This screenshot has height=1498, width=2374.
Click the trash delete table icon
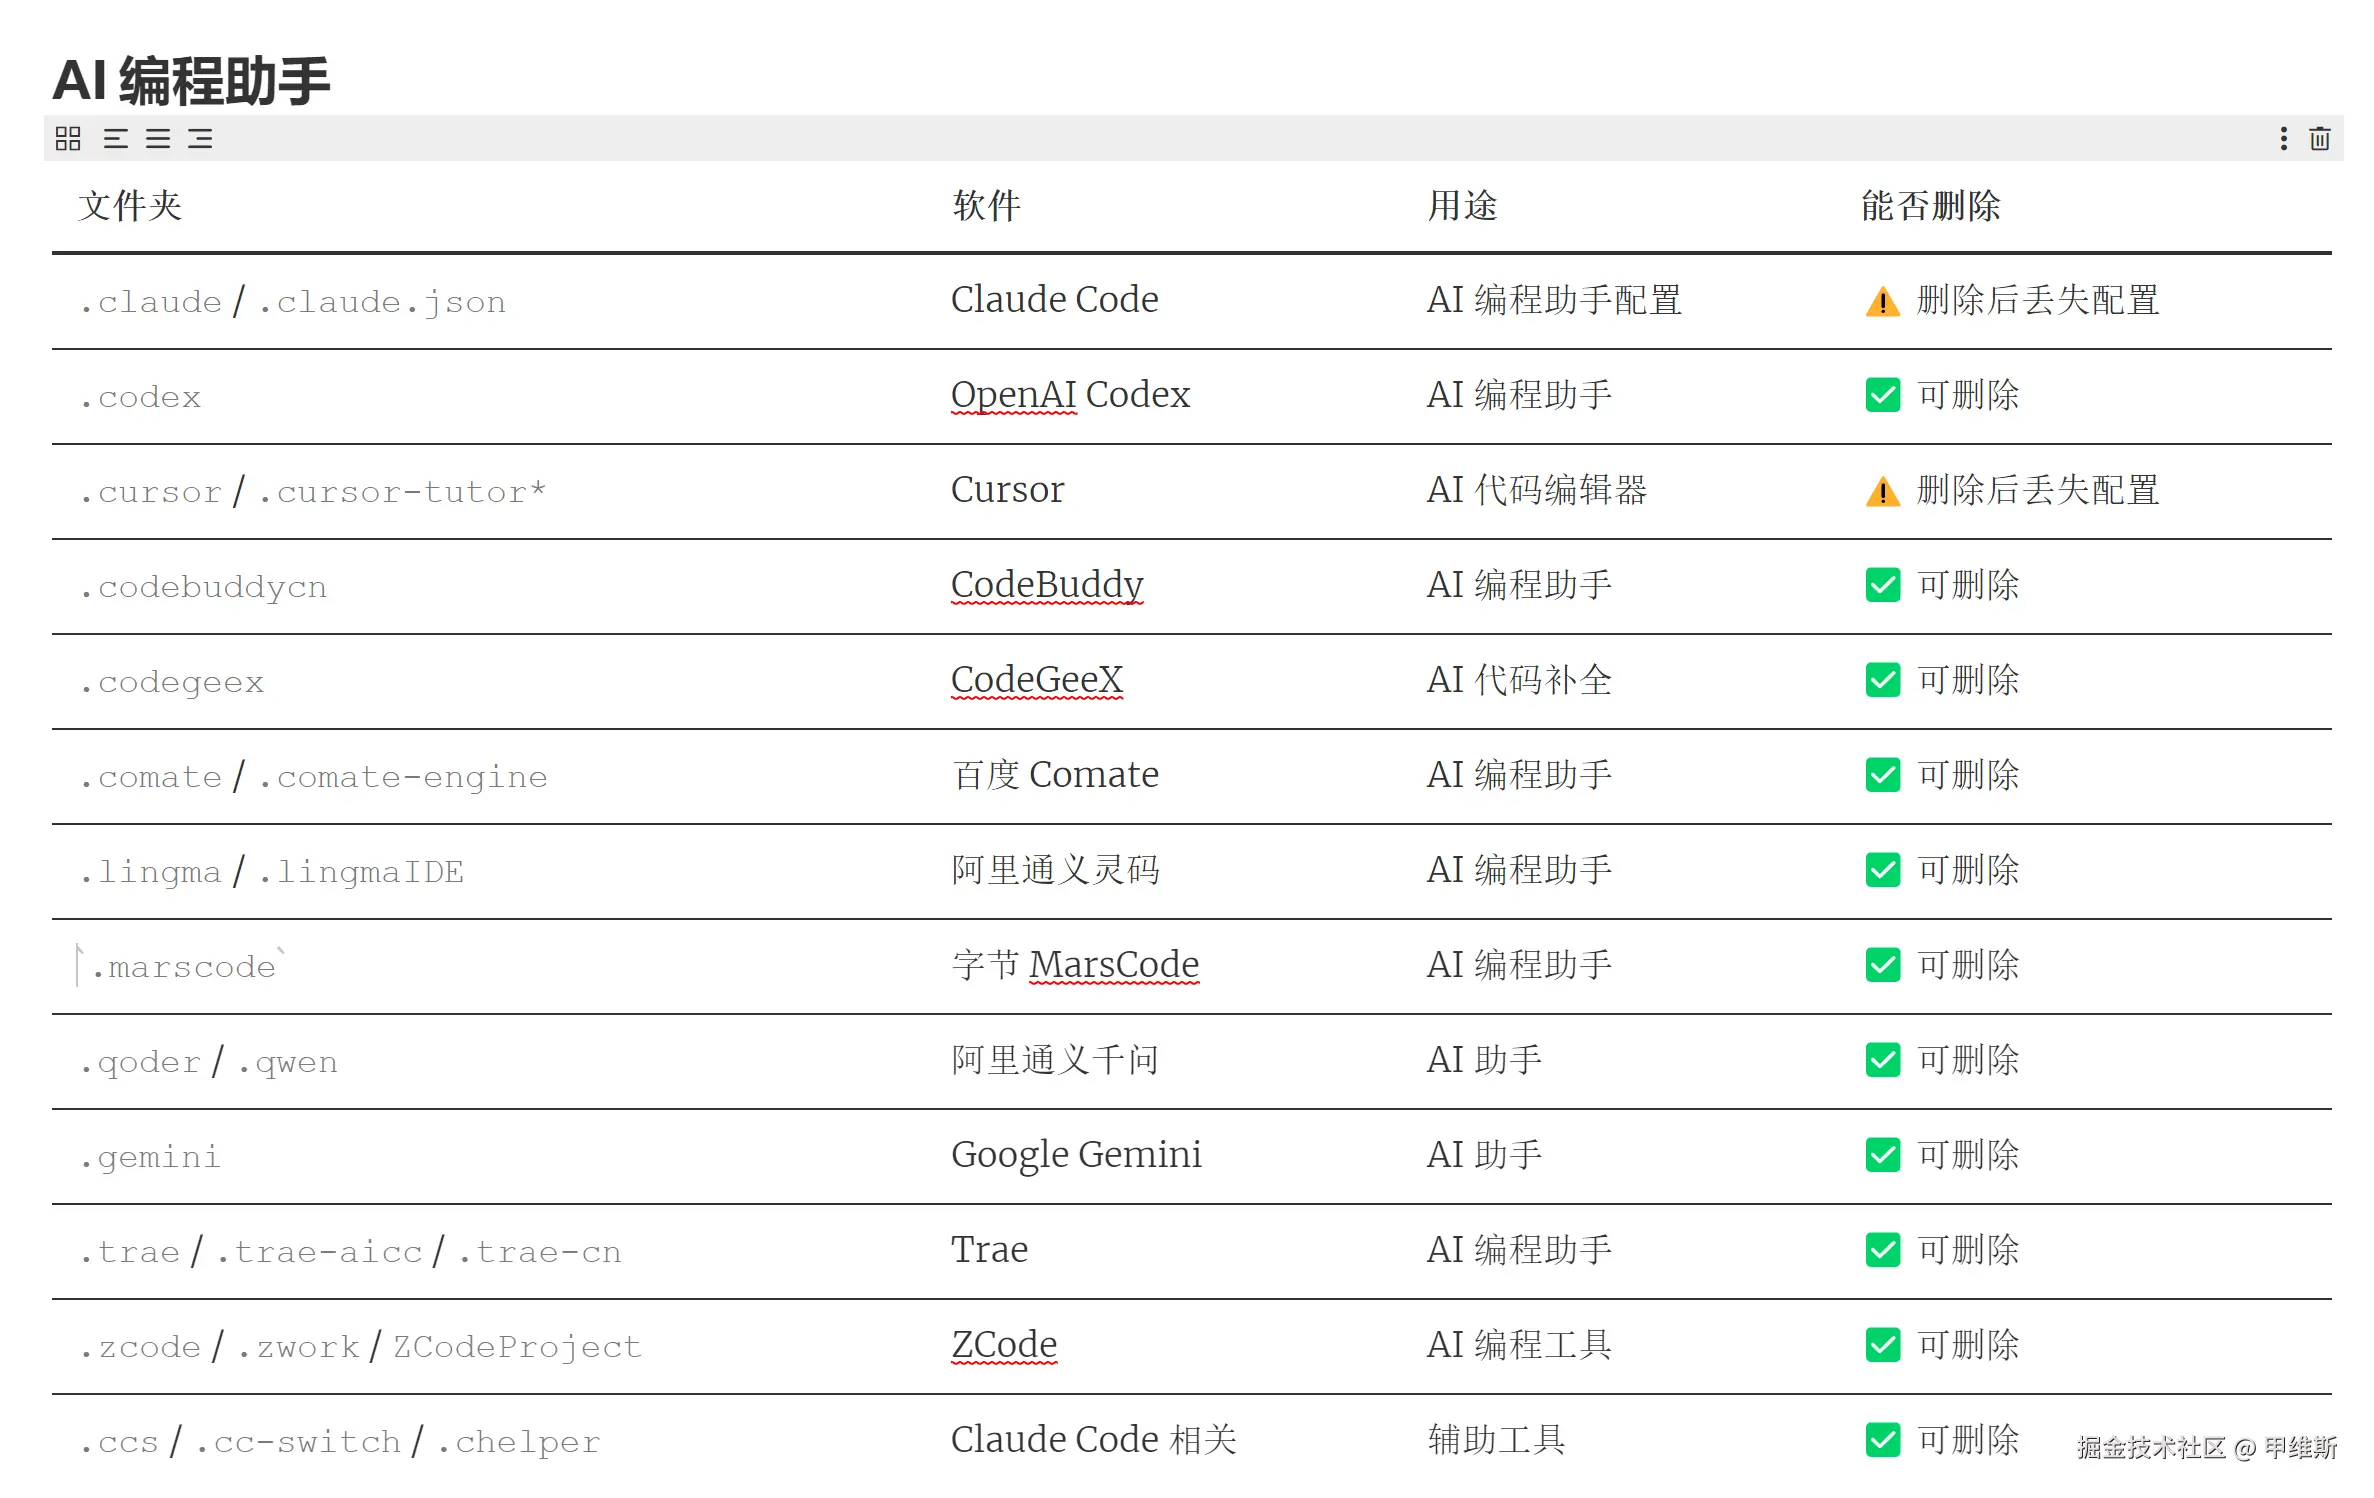pos(2320,139)
